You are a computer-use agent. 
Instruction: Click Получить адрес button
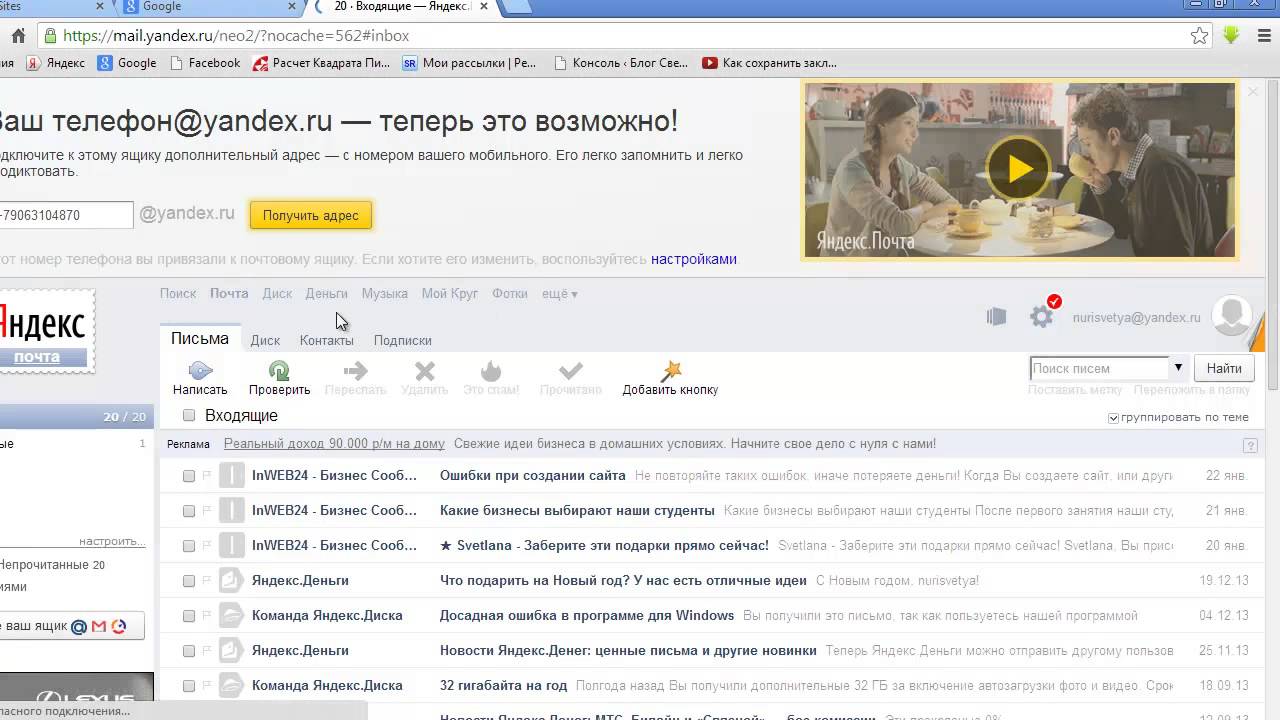[311, 215]
